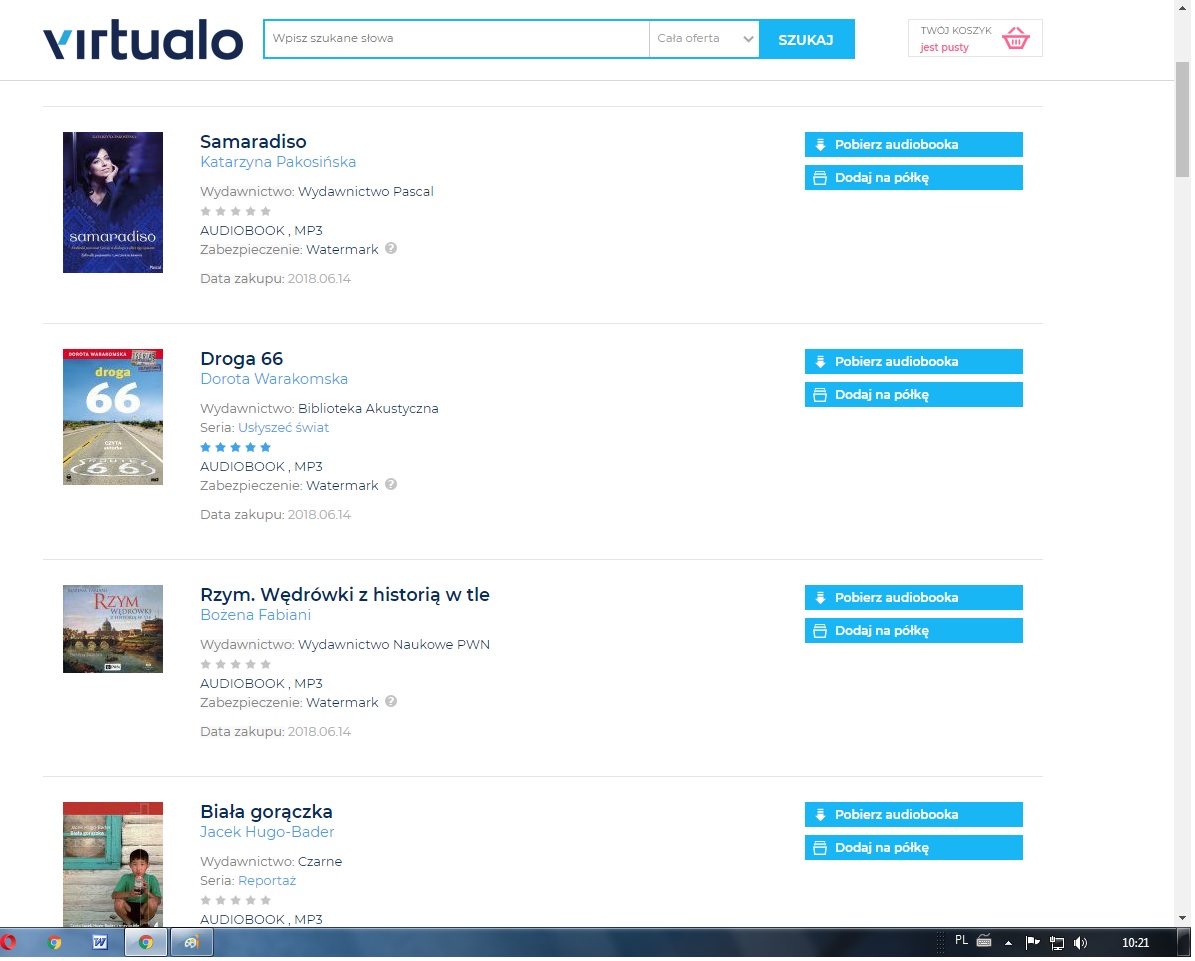
Task: Open the Usłyszeć świat series link
Action: point(284,428)
